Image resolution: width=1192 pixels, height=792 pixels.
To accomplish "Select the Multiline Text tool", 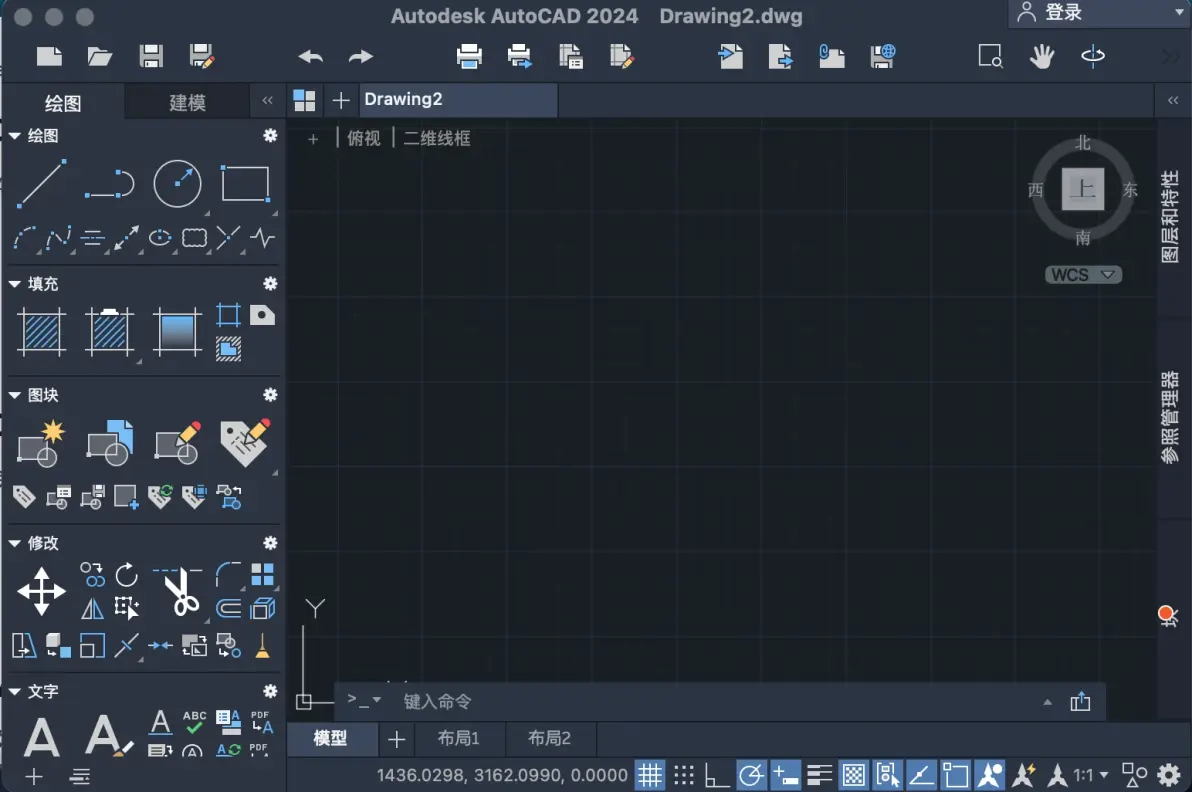I will coord(41,737).
